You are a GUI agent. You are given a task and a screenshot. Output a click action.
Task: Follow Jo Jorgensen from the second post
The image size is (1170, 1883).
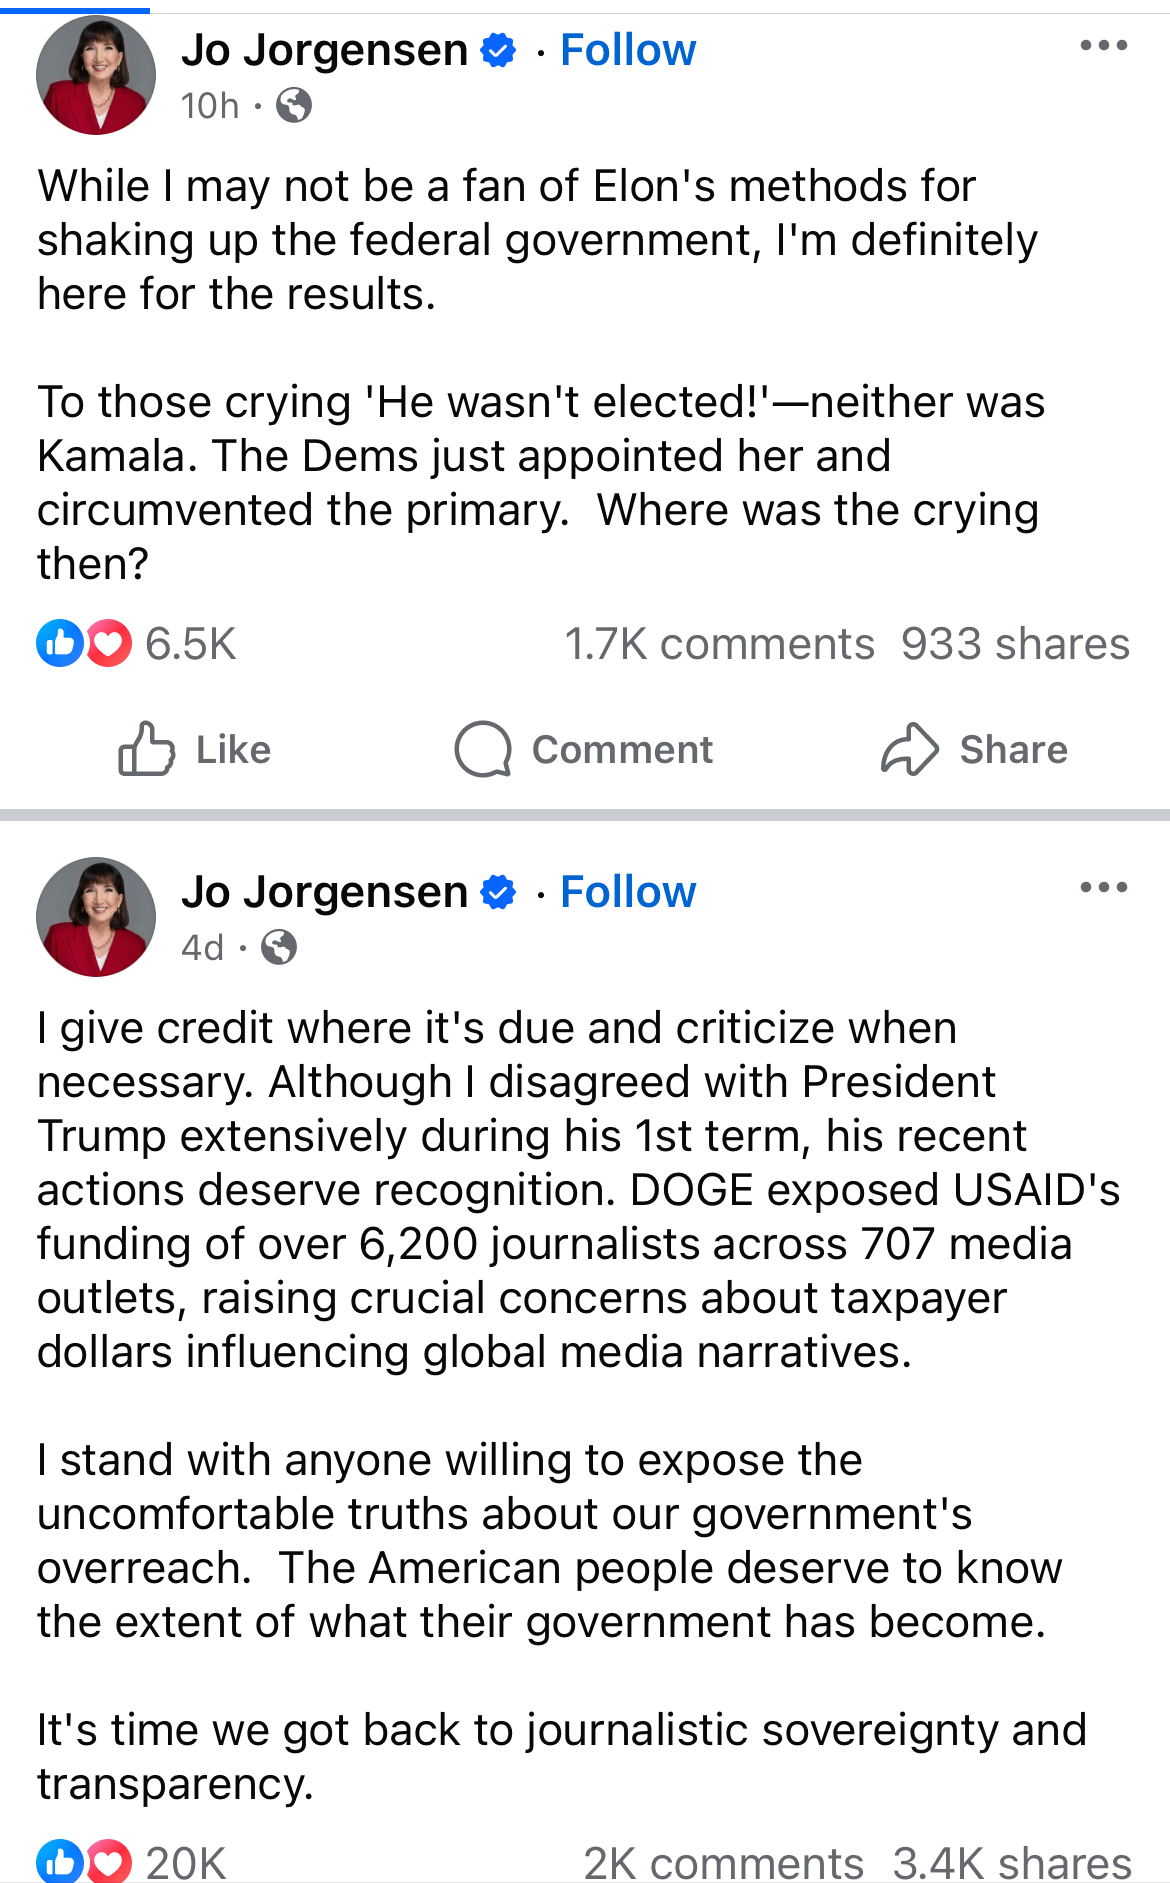627,892
